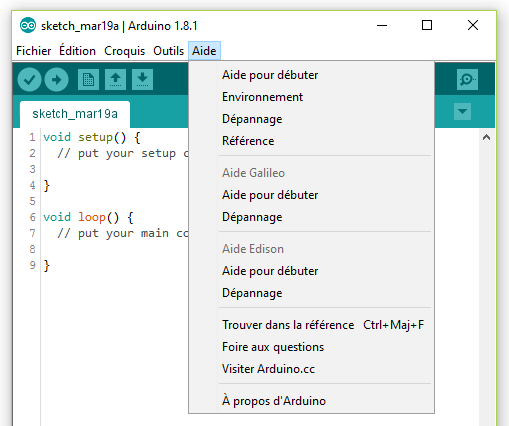Select Trouver dans la référence
The width and height of the screenshot is (509, 426).
click(311, 325)
